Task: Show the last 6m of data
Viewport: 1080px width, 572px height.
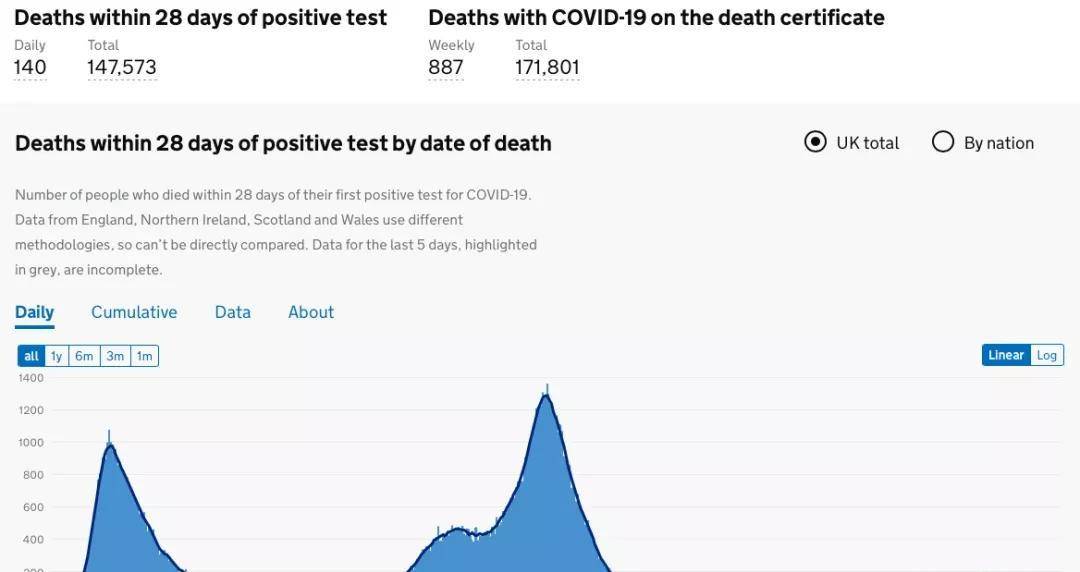Action: (84, 356)
